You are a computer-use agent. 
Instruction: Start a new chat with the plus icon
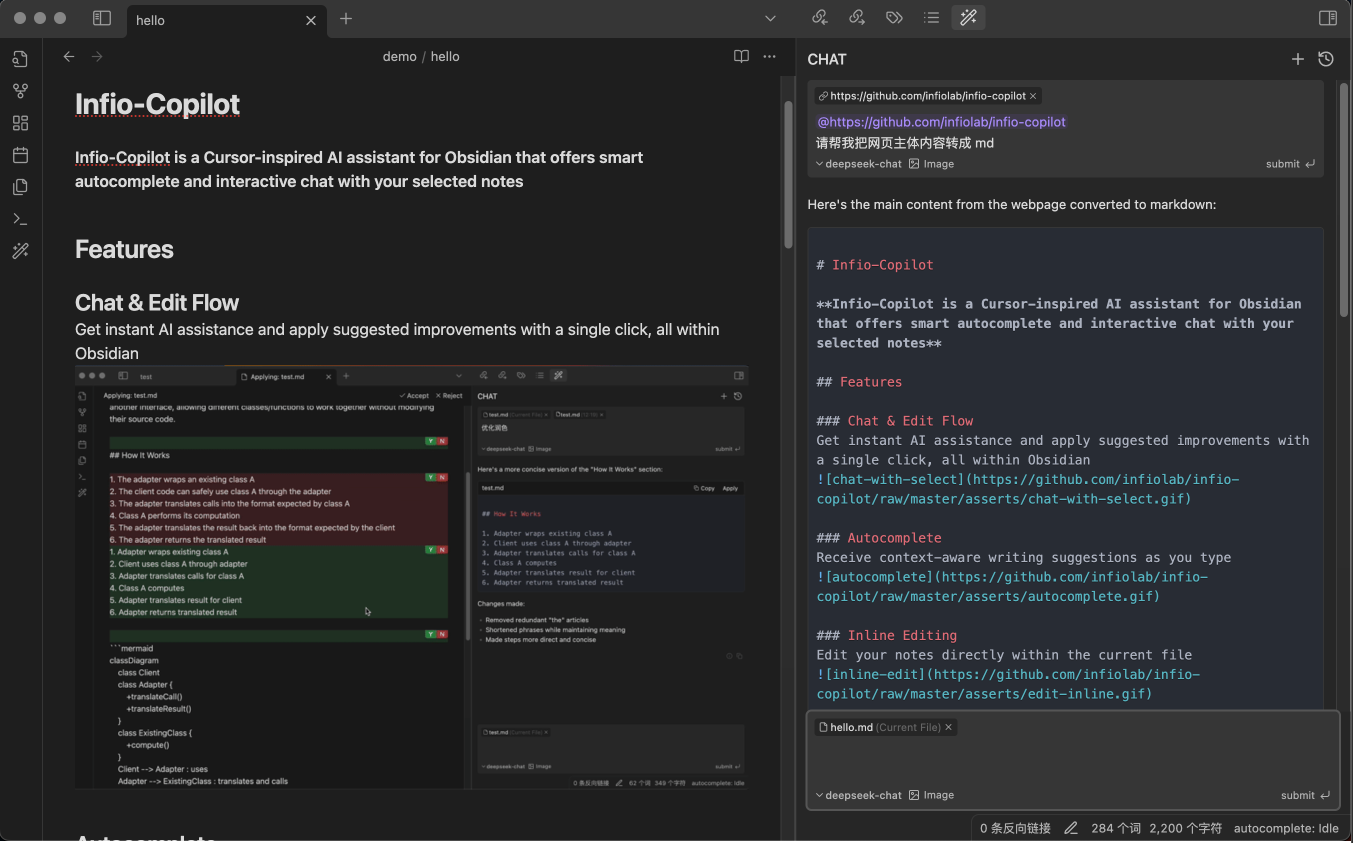point(1297,59)
